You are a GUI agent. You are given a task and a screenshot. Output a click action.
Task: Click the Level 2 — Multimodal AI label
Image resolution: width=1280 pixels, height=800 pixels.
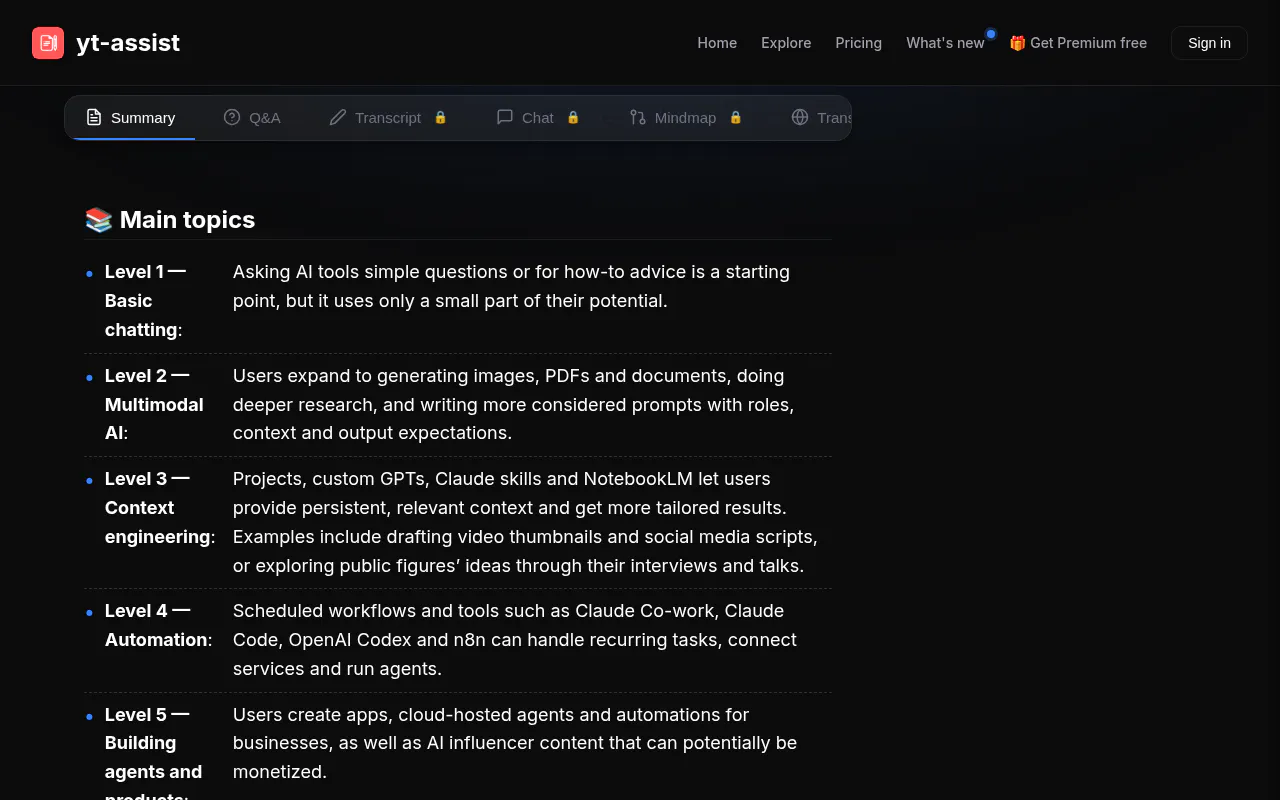[154, 404]
